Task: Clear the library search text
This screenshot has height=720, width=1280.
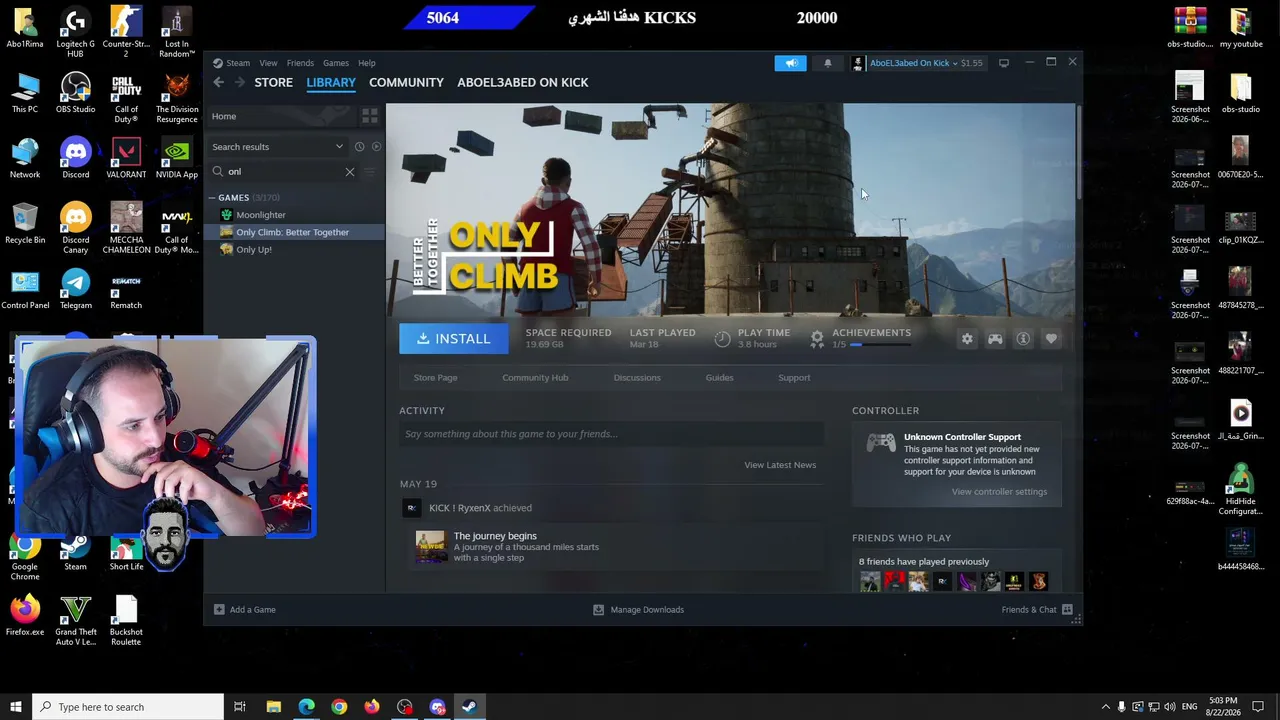Action: 350,172
